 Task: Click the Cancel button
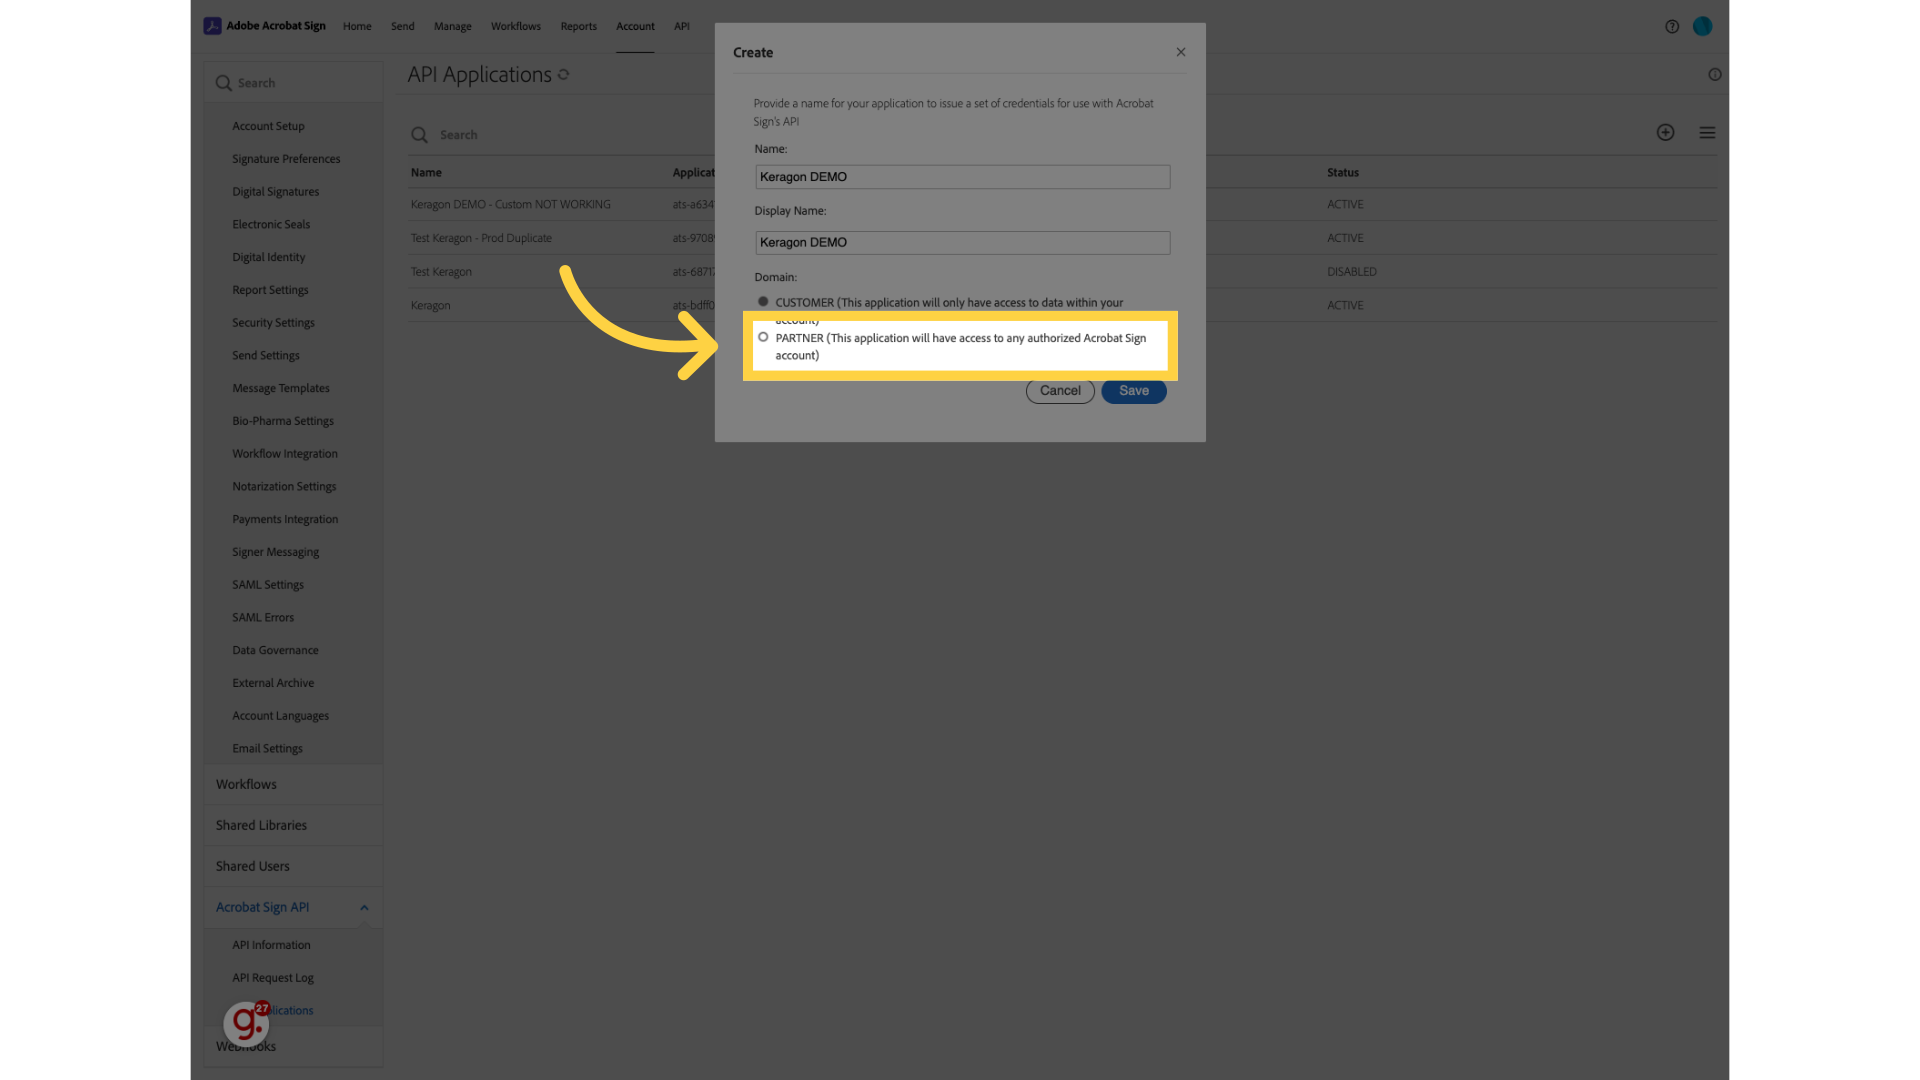(x=1060, y=391)
